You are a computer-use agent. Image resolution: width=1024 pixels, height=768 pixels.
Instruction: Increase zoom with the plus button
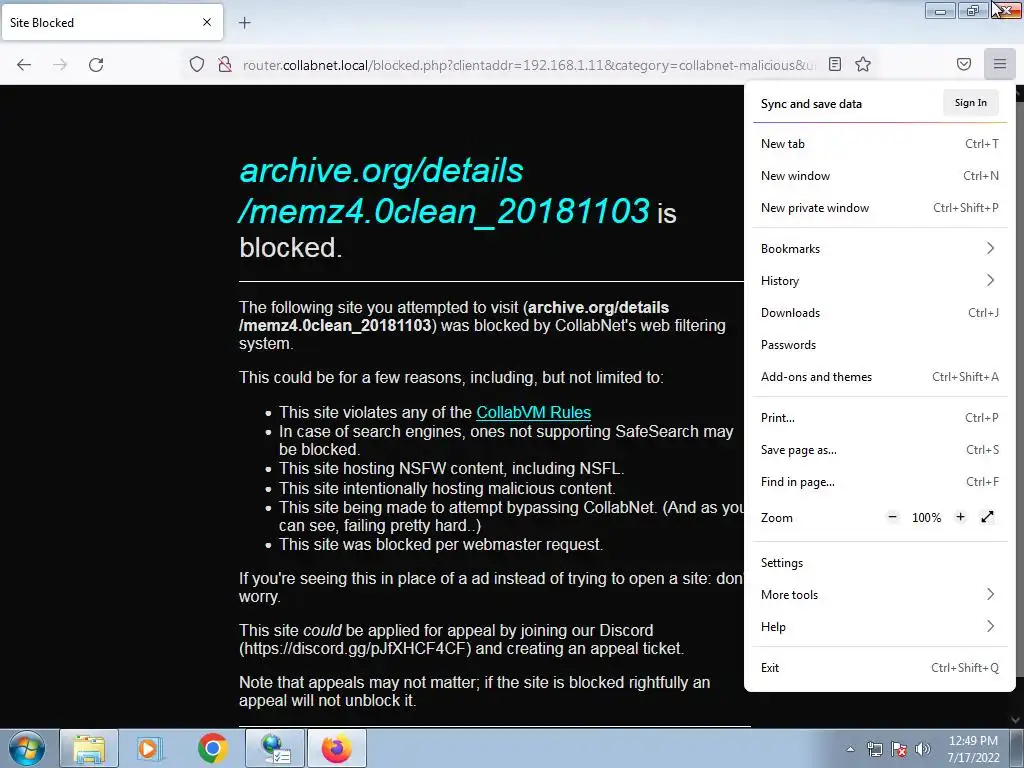(960, 517)
